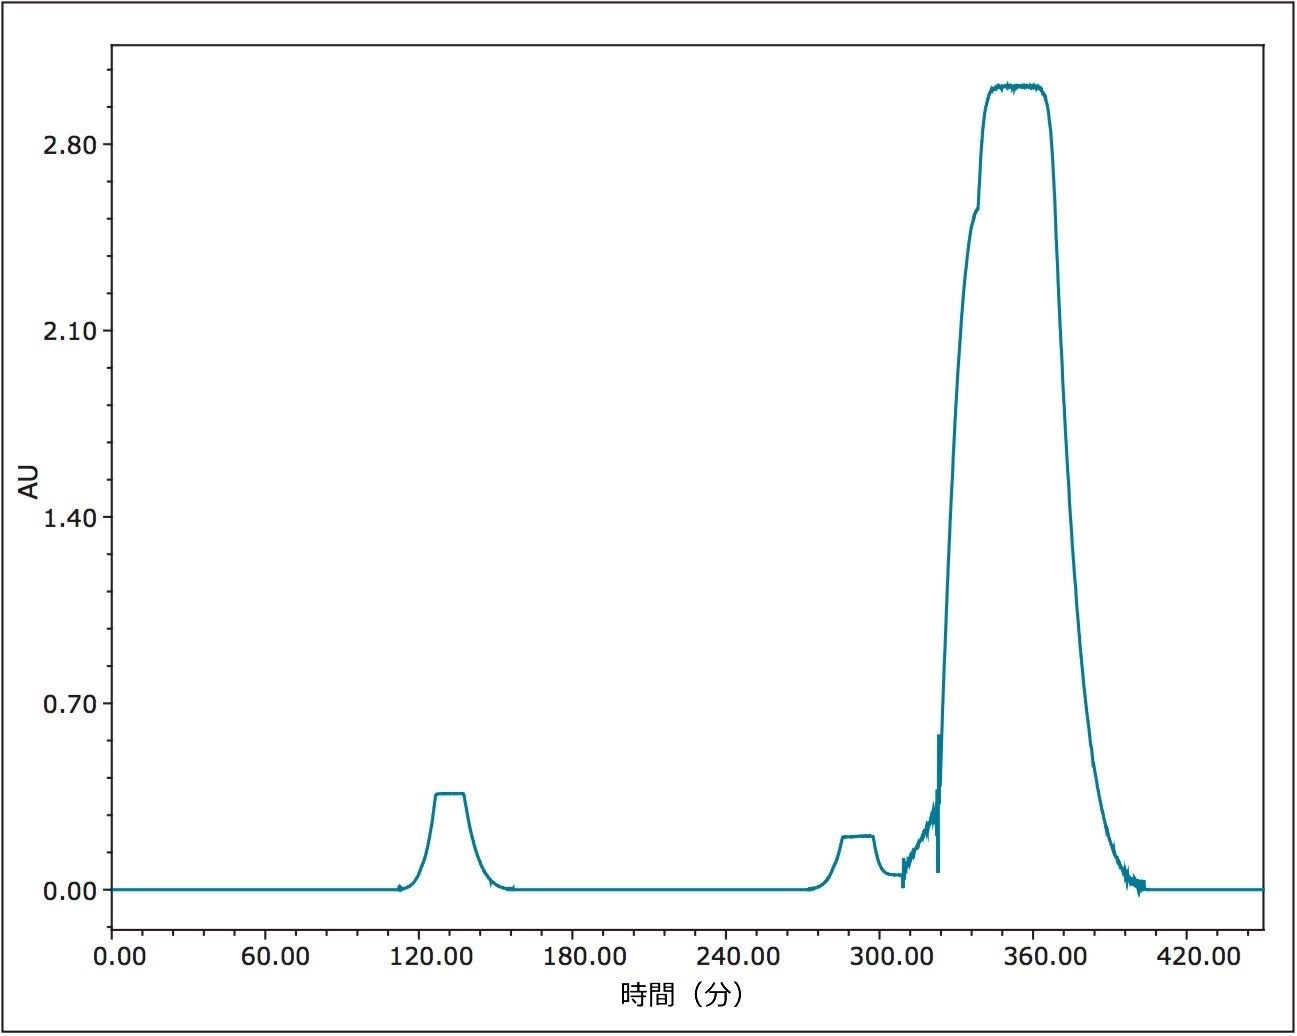This screenshot has width=1297, height=1036.
Task: Click the AU y-axis title
Action: (x=31, y=481)
